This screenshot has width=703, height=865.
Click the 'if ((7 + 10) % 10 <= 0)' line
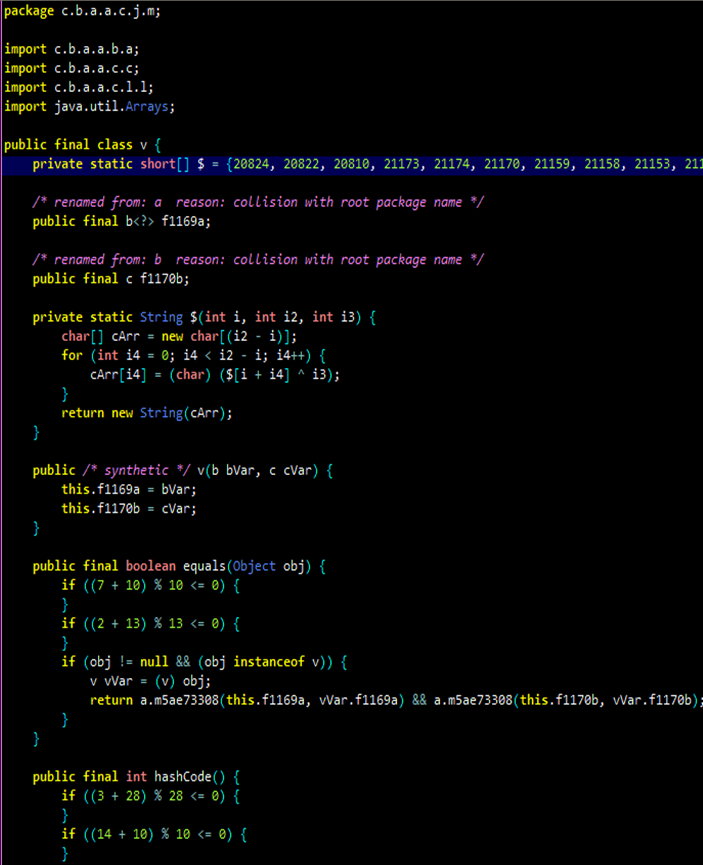tap(151, 585)
